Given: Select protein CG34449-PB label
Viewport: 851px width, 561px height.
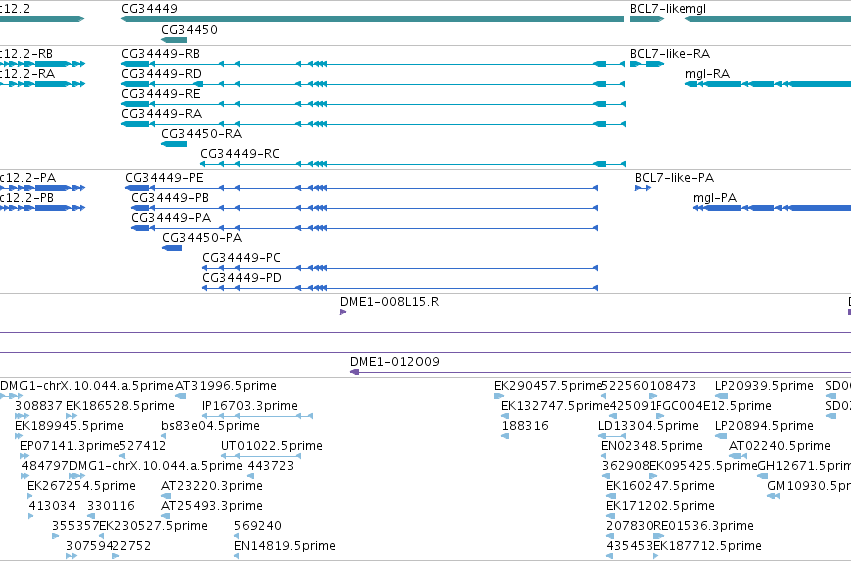Looking at the screenshot, I should point(170,198).
